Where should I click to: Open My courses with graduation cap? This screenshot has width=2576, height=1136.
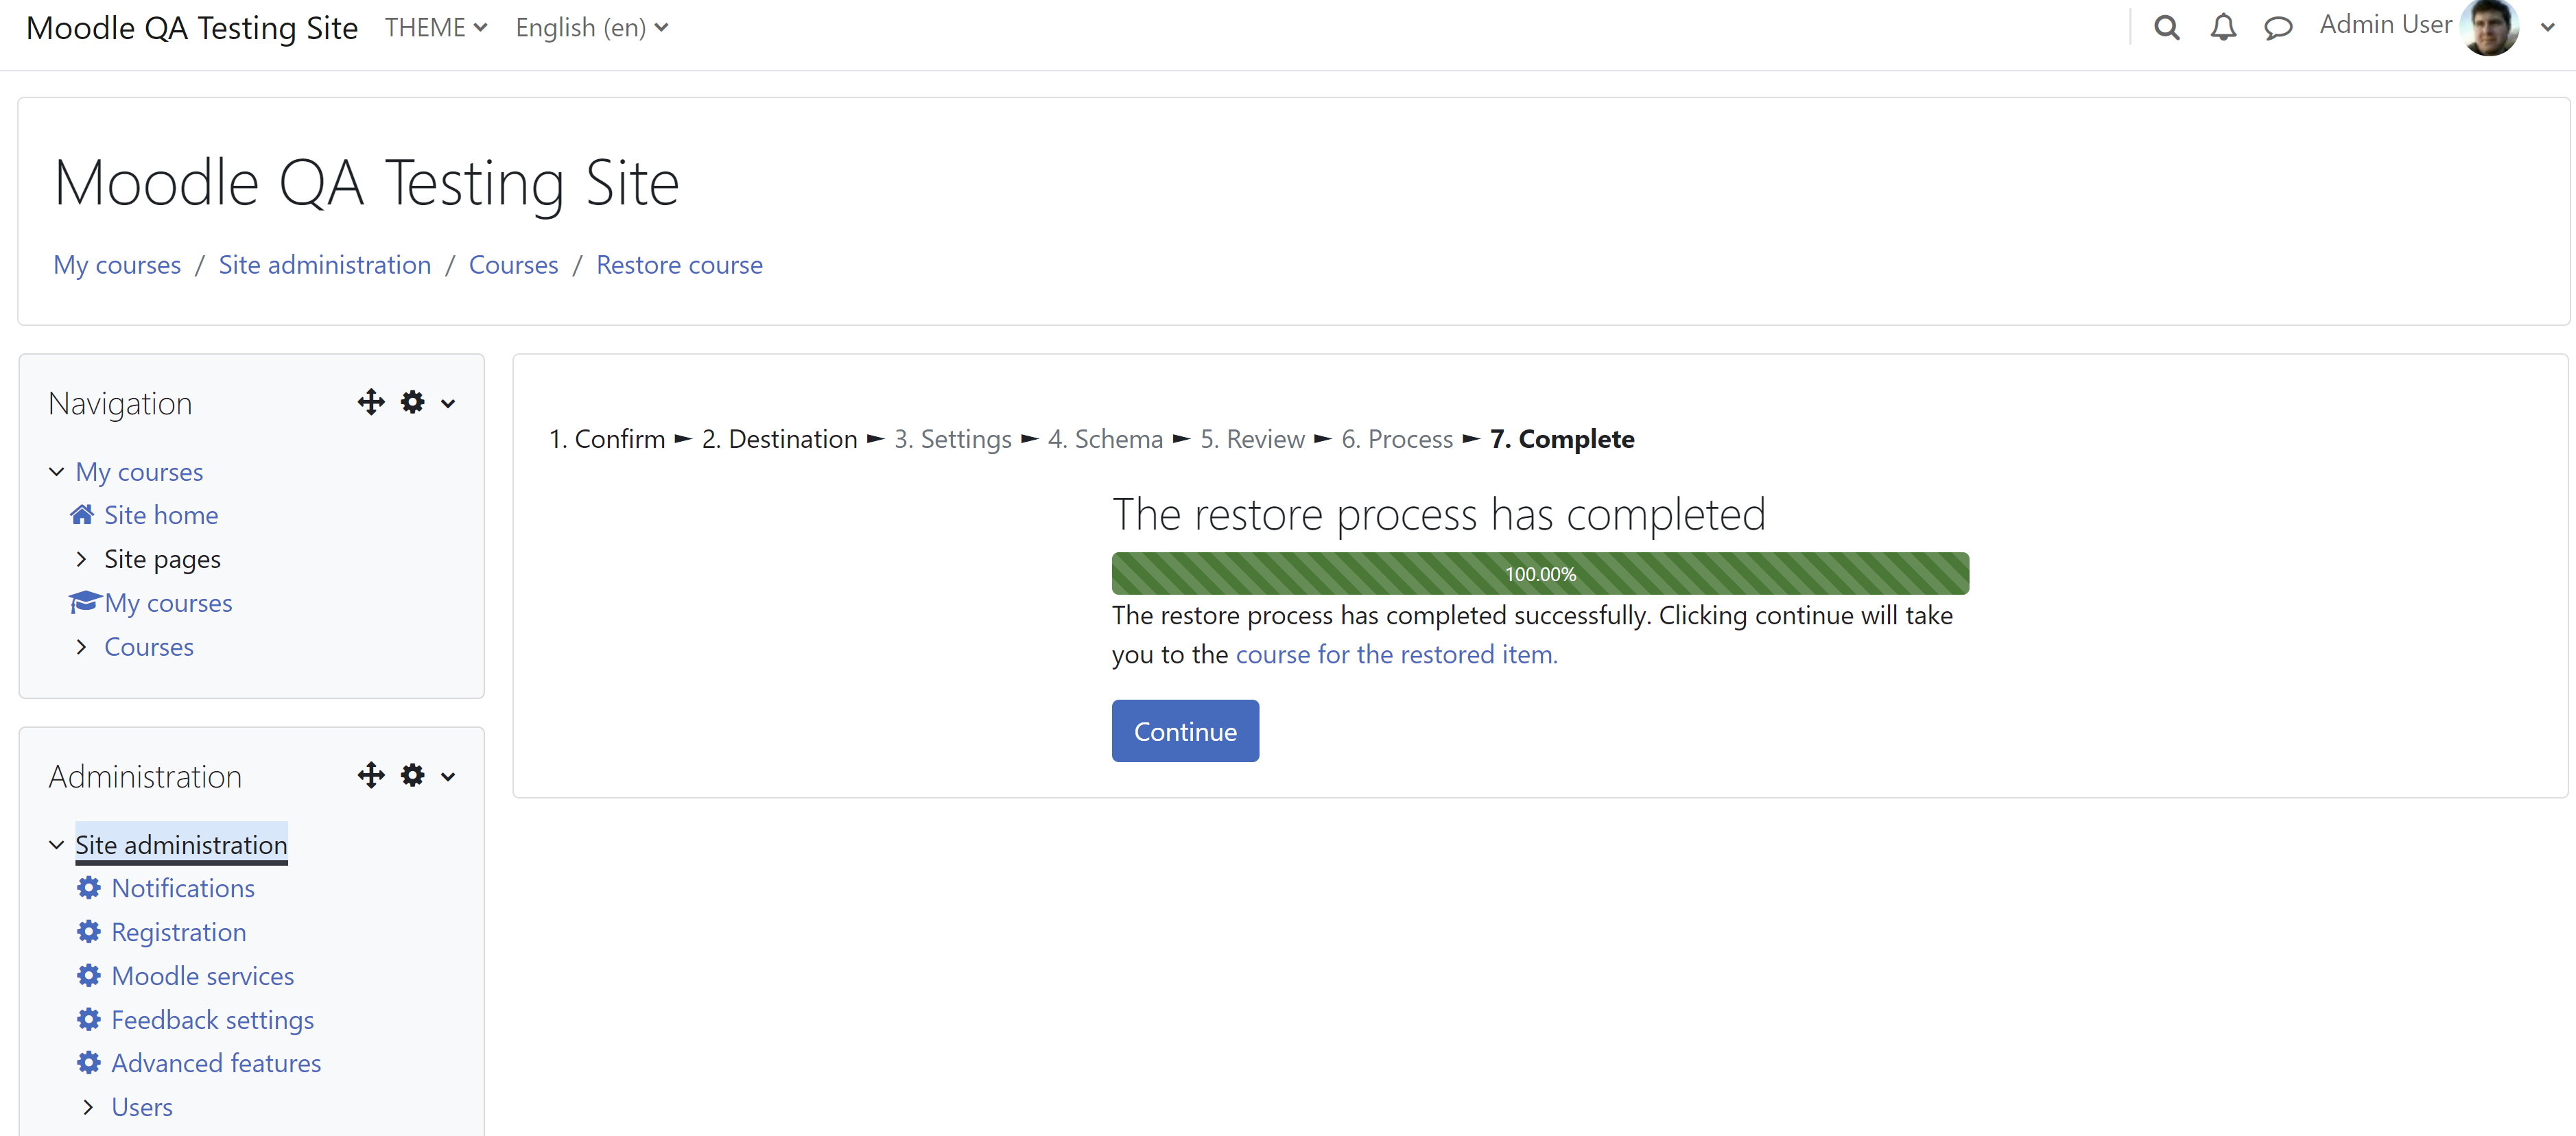[168, 602]
